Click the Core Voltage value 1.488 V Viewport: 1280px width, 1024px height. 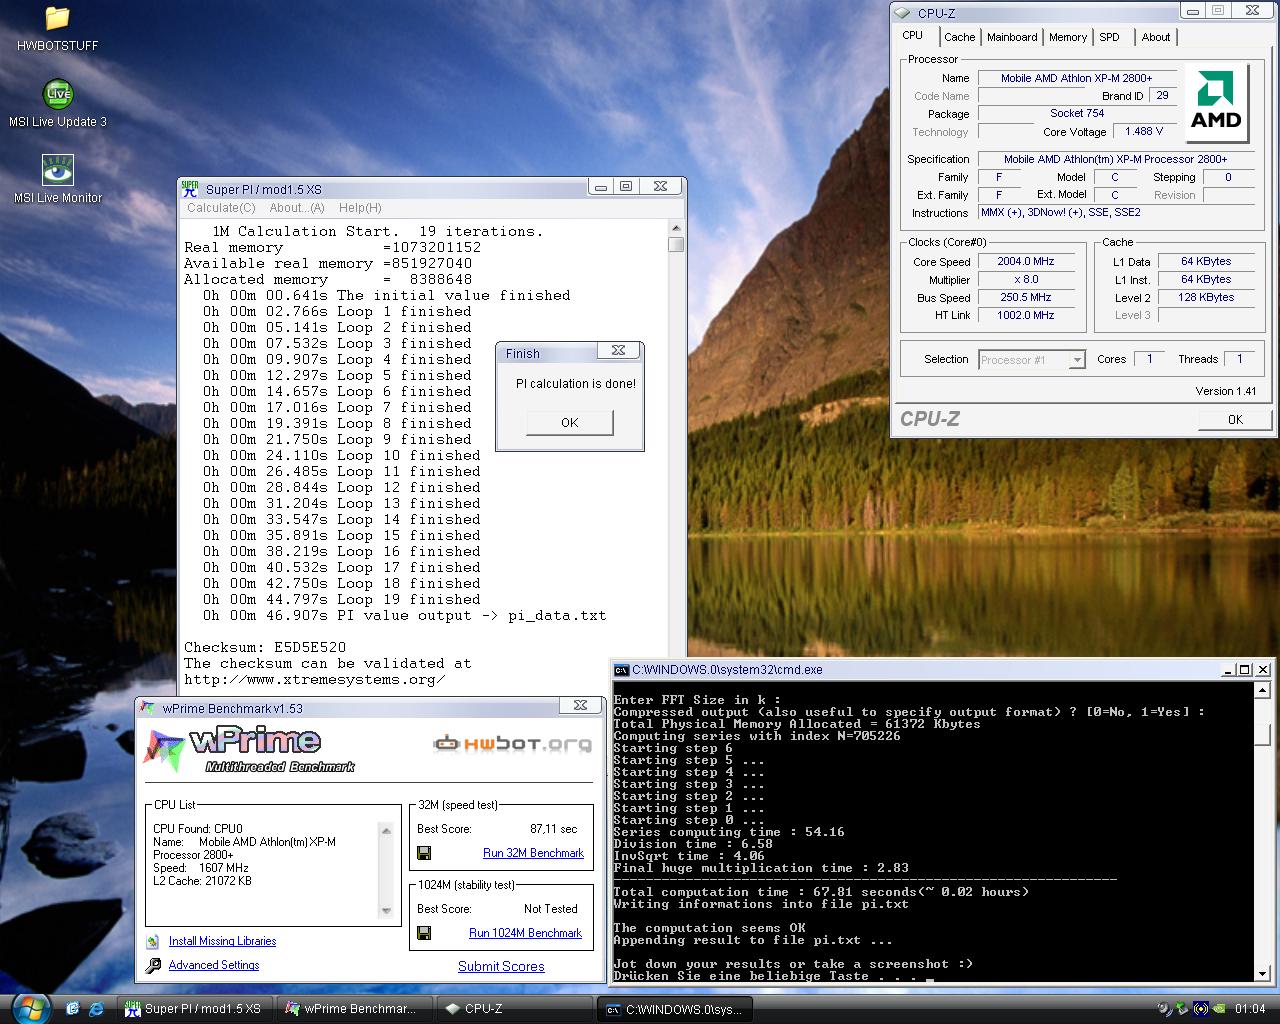point(1144,131)
